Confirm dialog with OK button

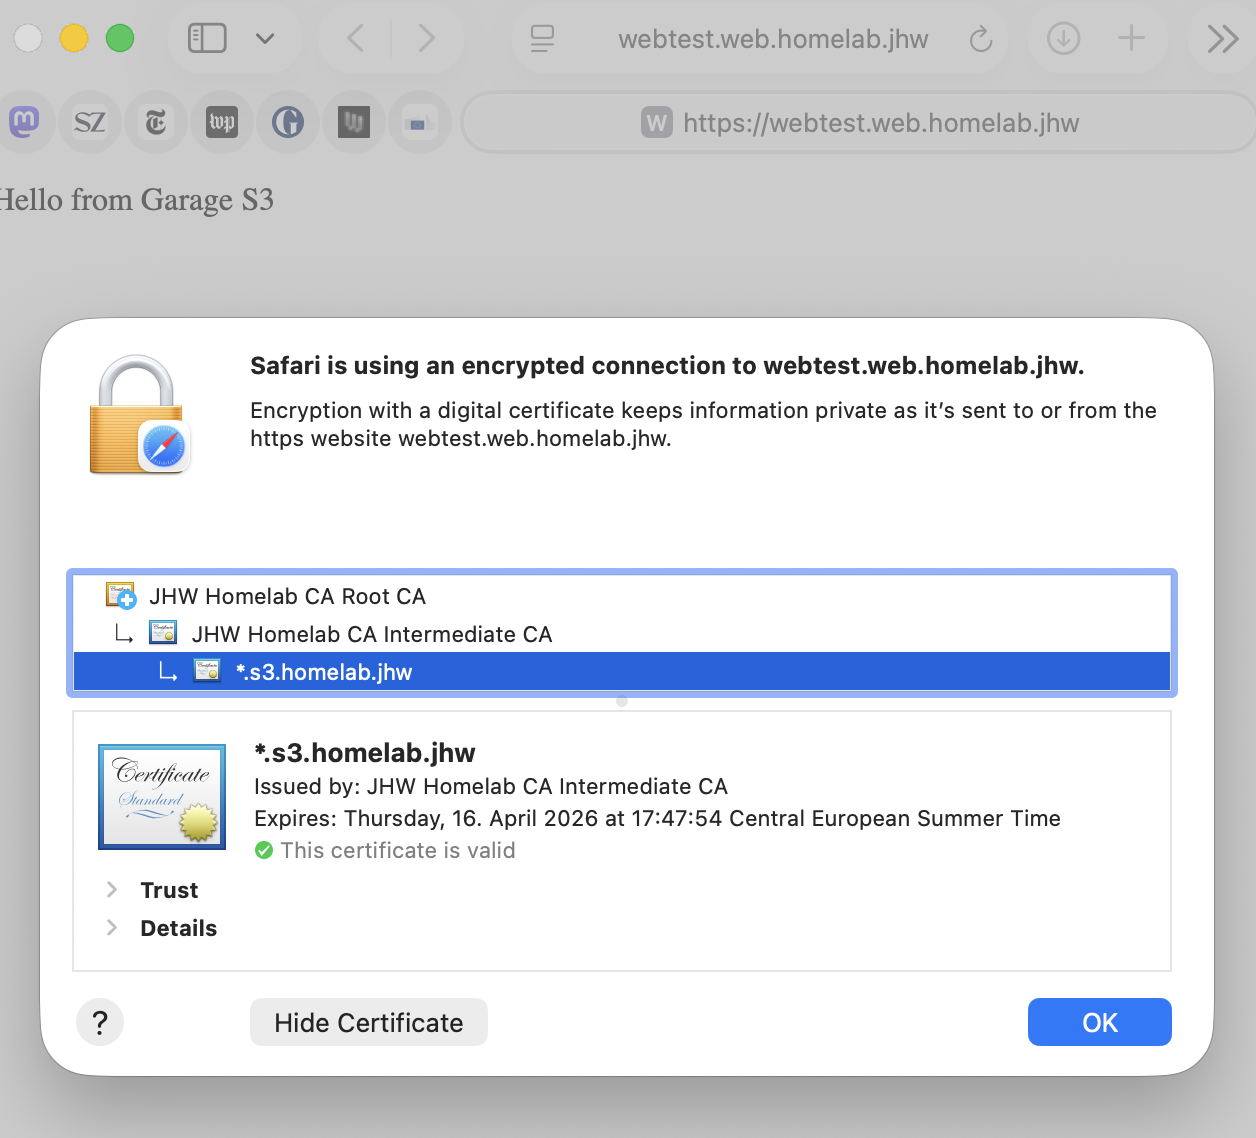1099,1022
